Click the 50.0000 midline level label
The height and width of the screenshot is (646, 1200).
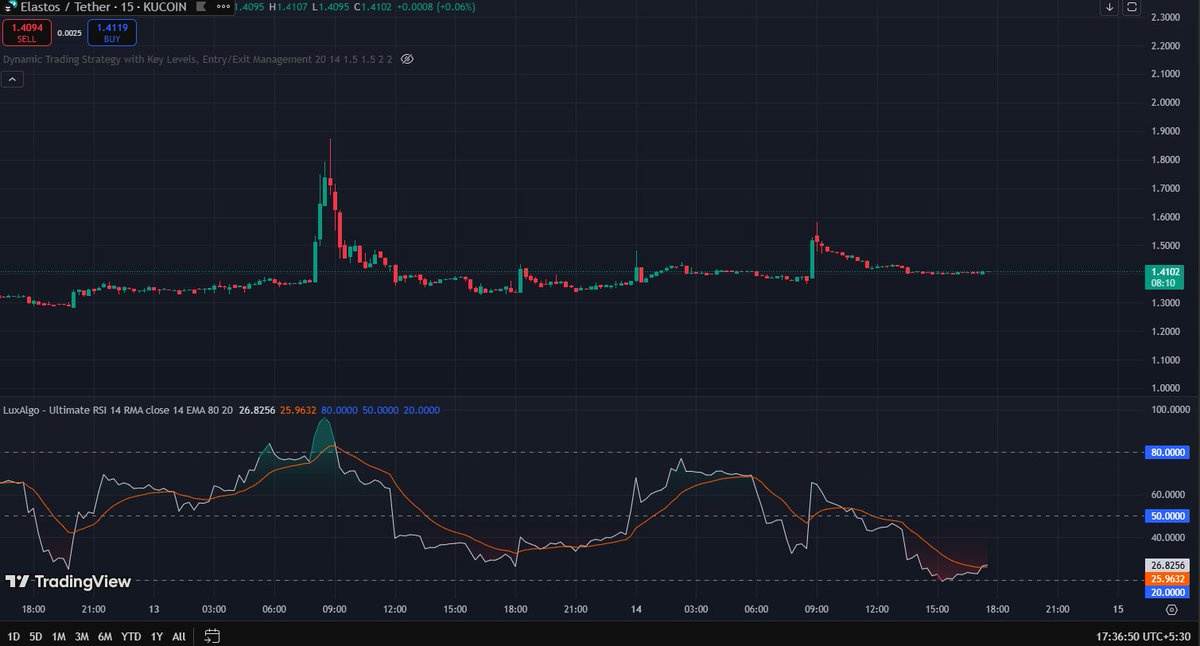pos(1166,516)
